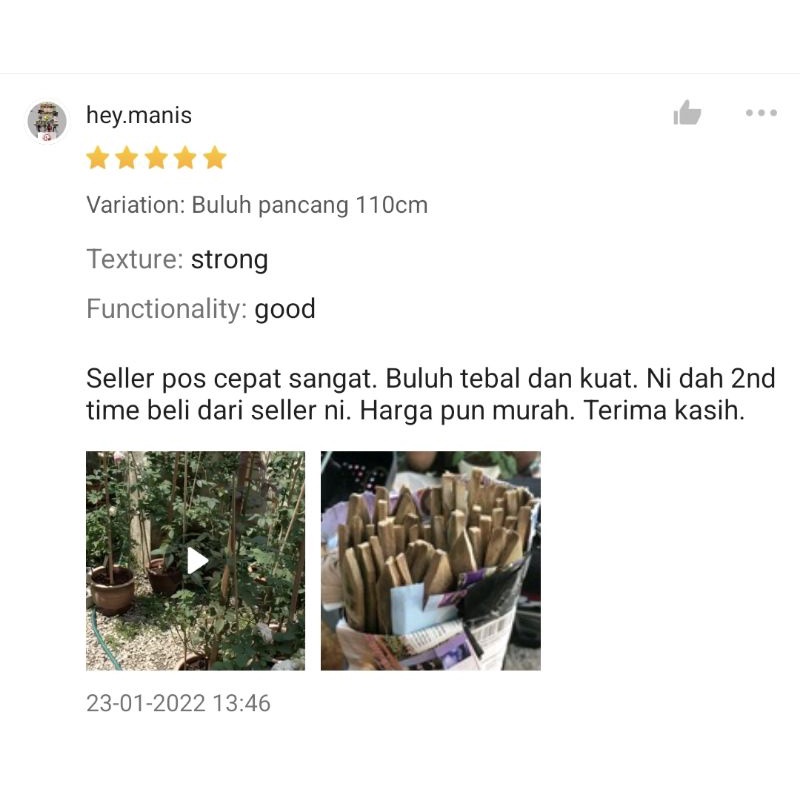Click the third rating star
The width and height of the screenshot is (800, 800).
pos(156,157)
